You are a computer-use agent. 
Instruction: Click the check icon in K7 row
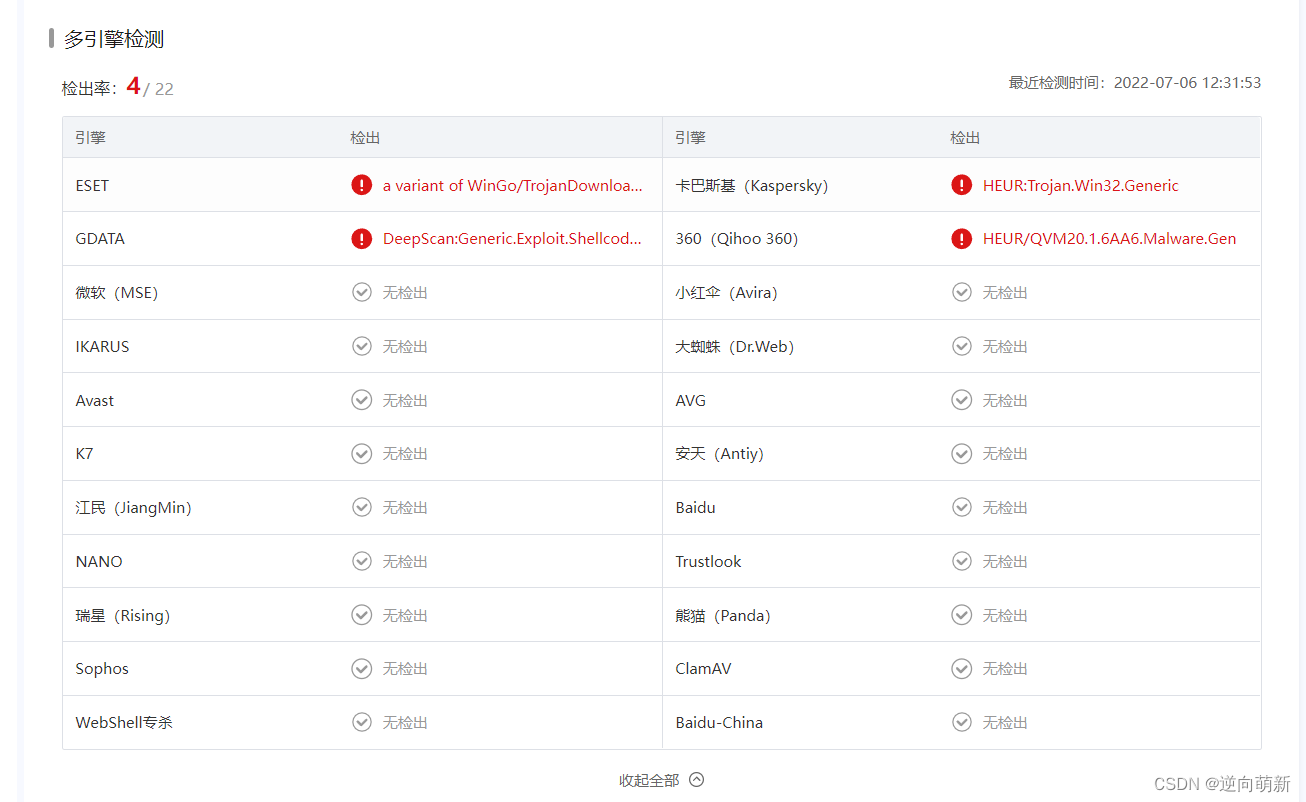tap(362, 454)
